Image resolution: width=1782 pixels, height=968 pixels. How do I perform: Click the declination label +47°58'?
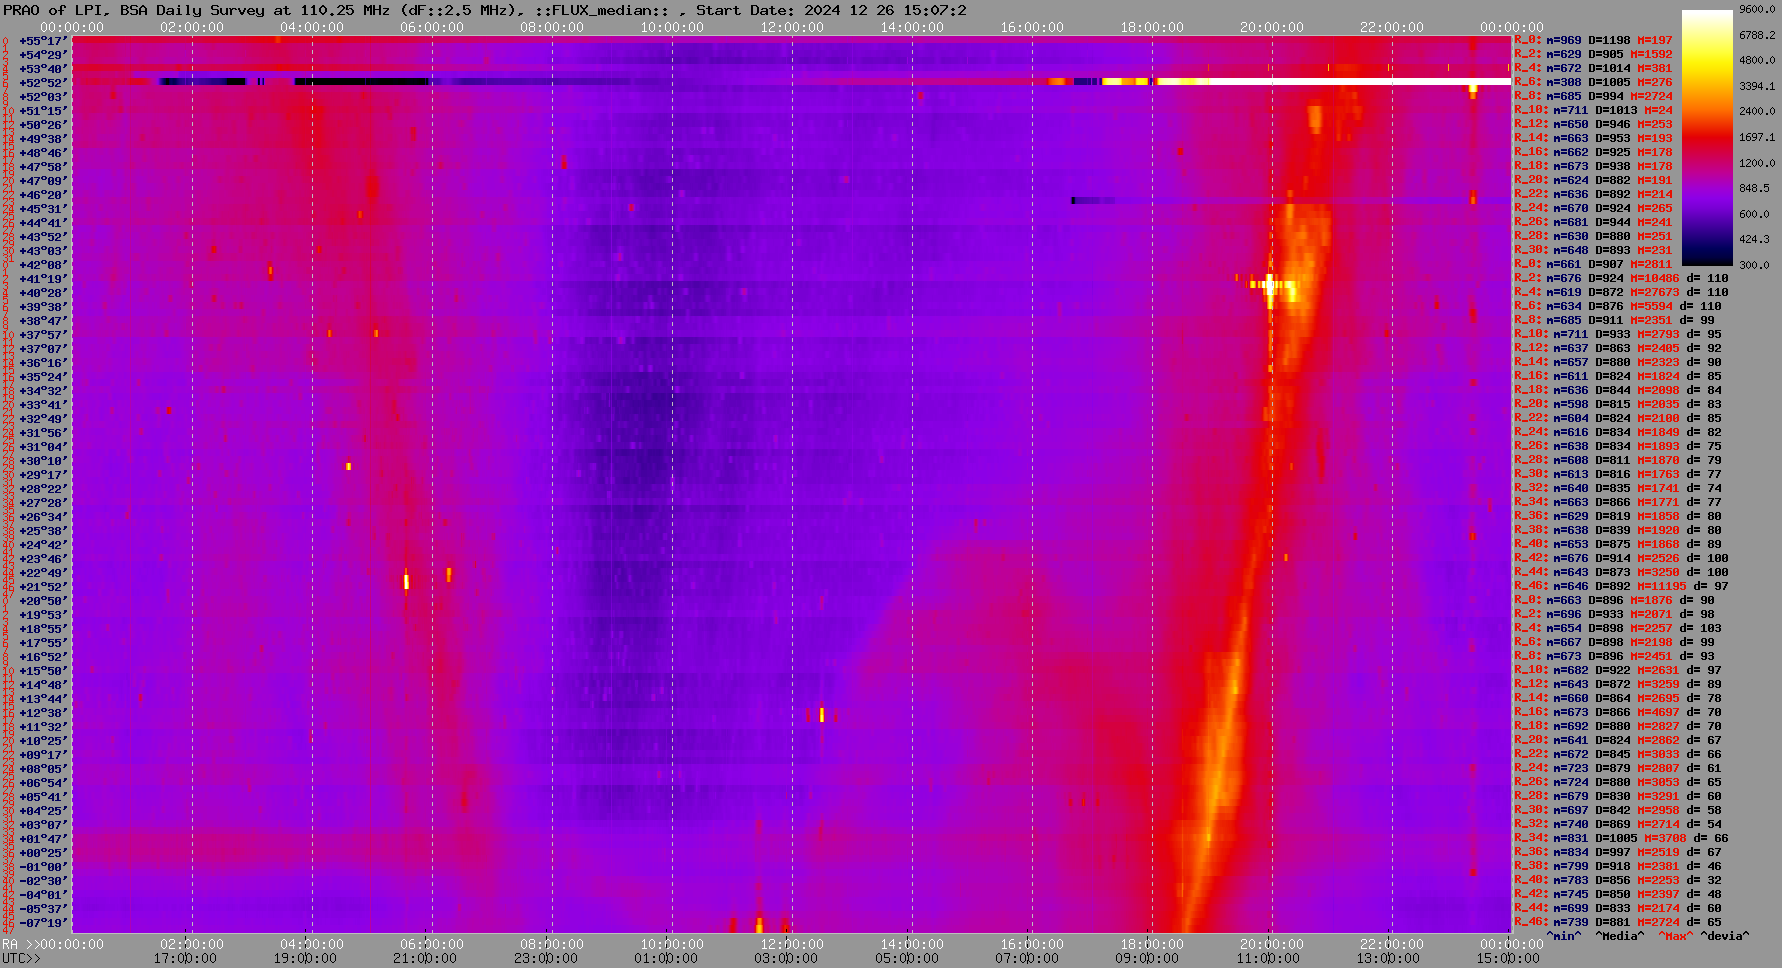(42, 167)
